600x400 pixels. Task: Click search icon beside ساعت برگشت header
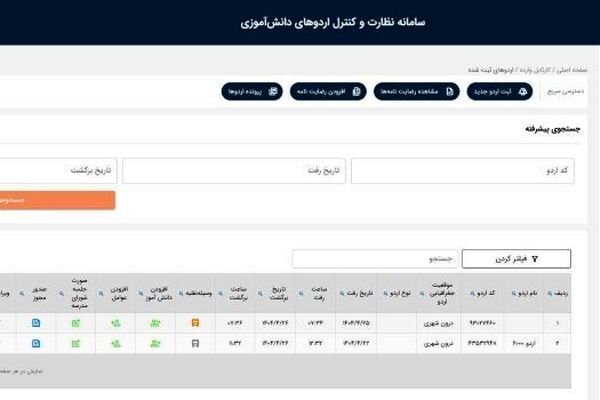[x=220, y=294]
